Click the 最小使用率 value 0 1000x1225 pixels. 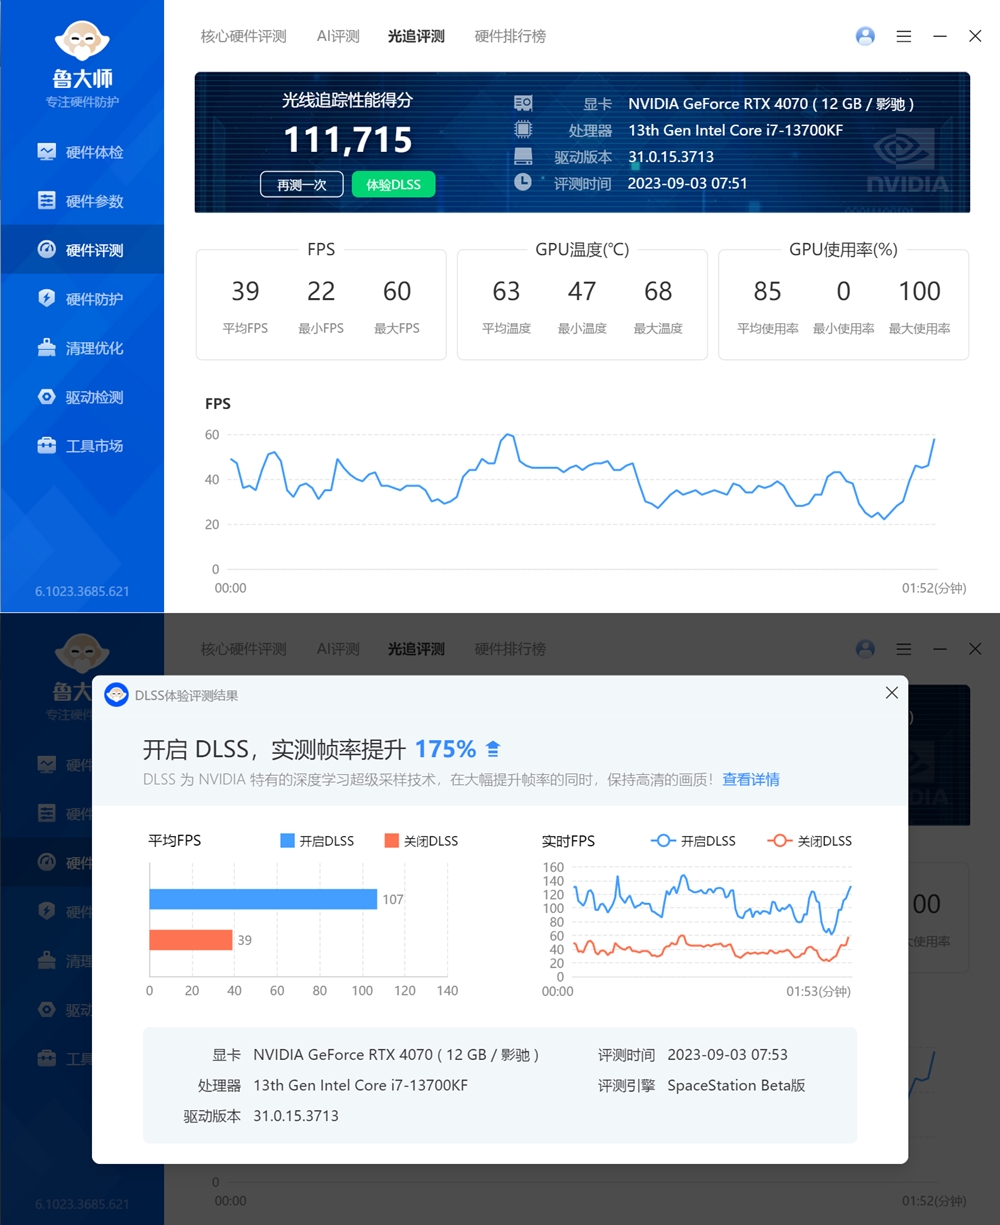pyautogui.click(x=843, y=291)
